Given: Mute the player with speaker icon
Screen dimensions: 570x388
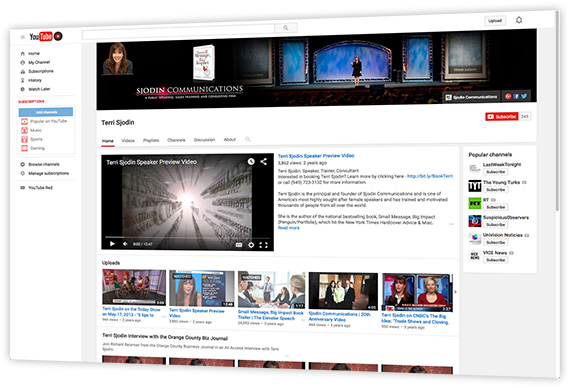Looking at the screenshot, I should [125, 244].
